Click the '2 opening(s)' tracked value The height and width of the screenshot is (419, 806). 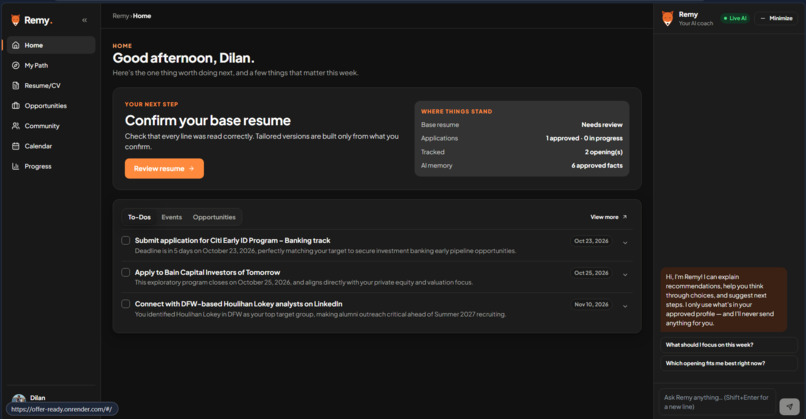[603, 152]
